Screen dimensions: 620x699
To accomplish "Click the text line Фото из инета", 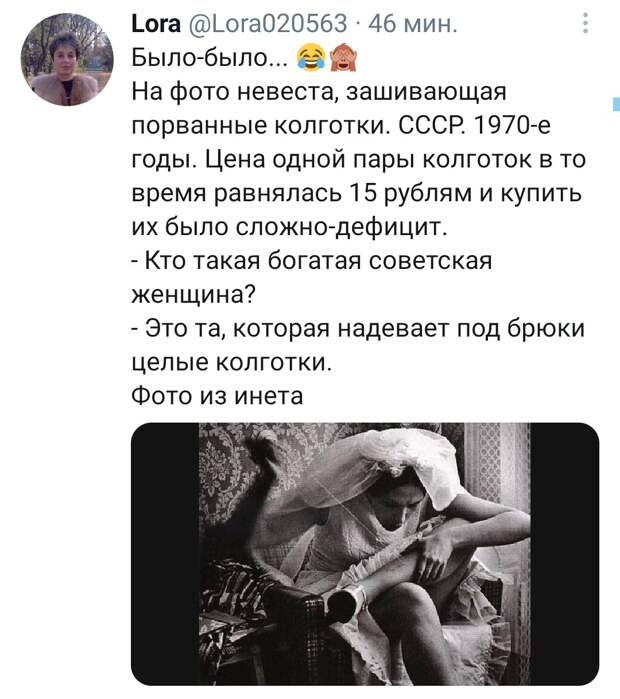I will [218, 396].
